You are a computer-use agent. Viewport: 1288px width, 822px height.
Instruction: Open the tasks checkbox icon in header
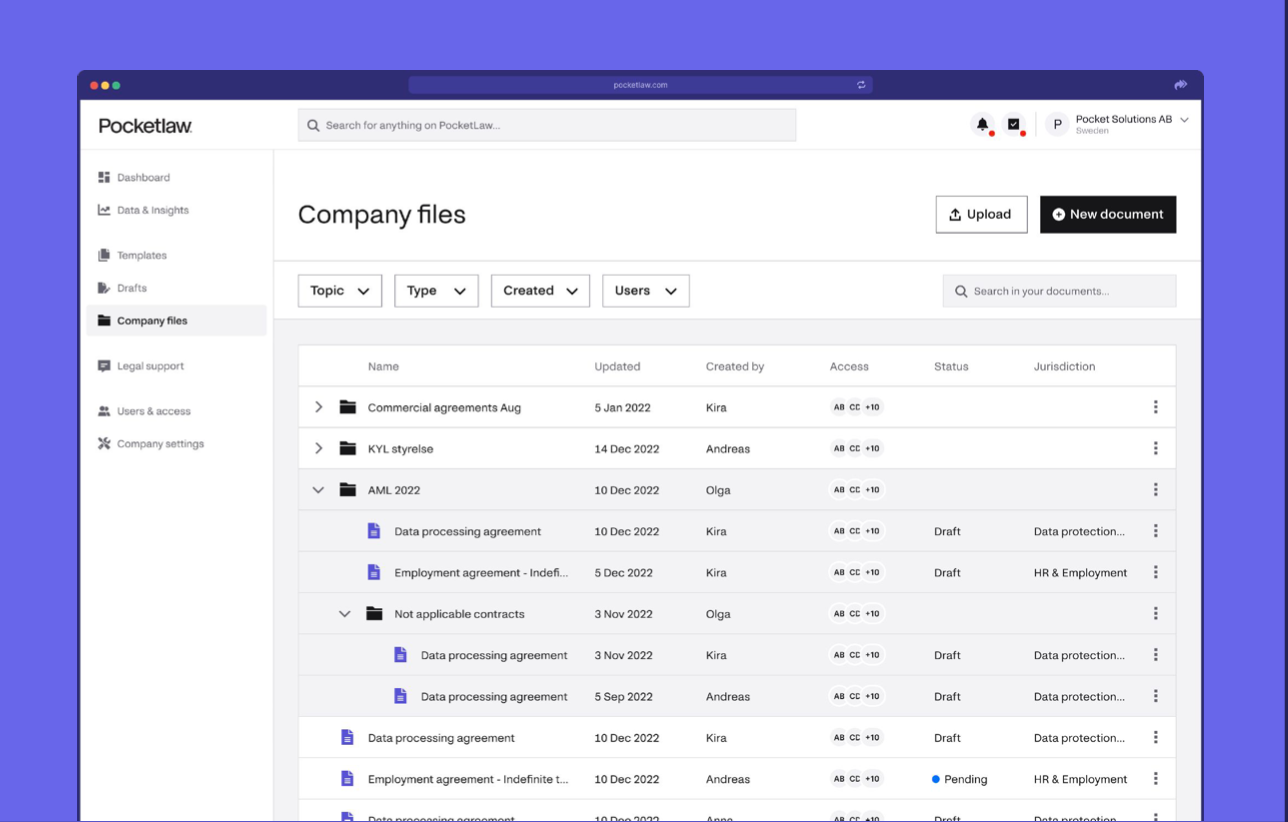coord(1014,125)
